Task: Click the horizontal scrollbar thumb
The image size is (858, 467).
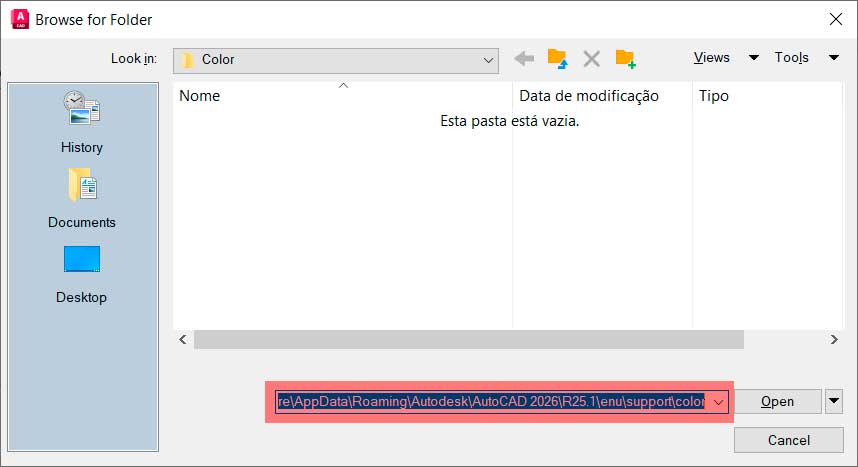Action: point(469,339)
